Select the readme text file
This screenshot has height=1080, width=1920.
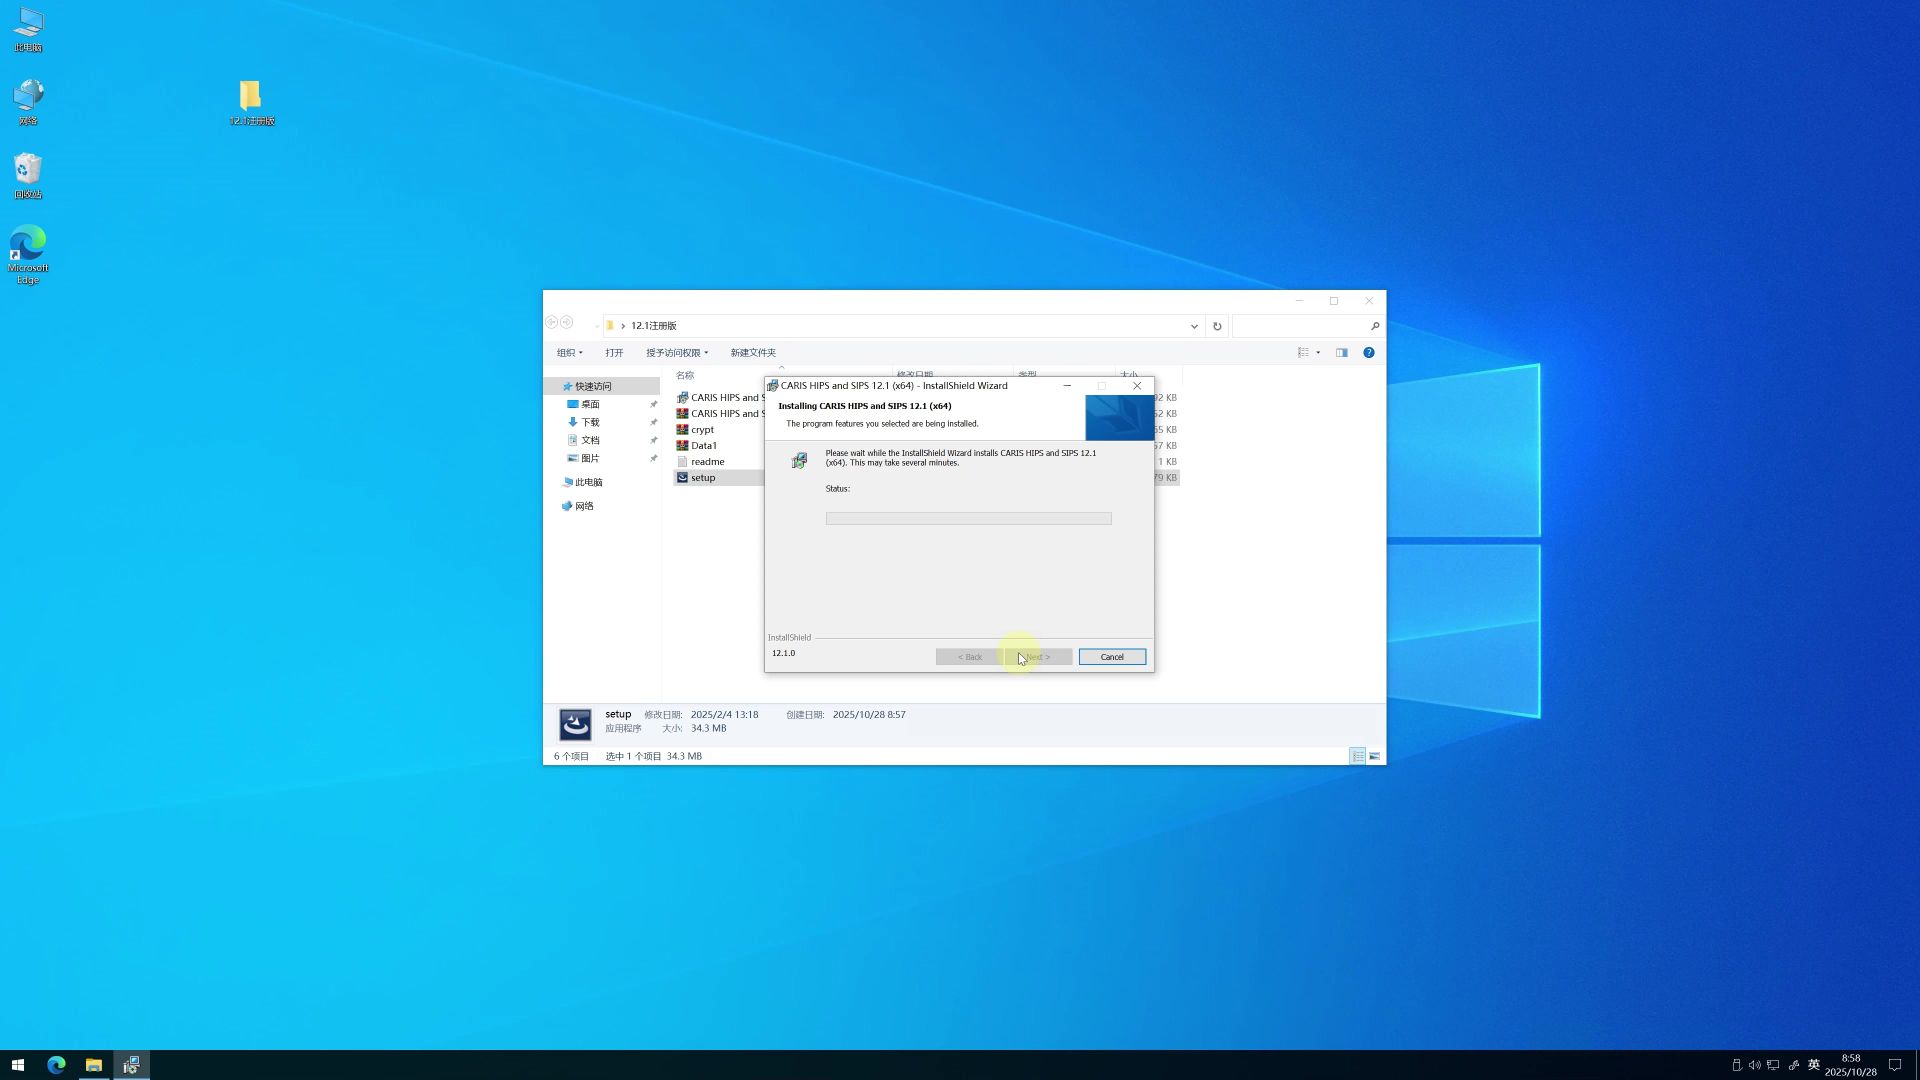pos(707,462)
